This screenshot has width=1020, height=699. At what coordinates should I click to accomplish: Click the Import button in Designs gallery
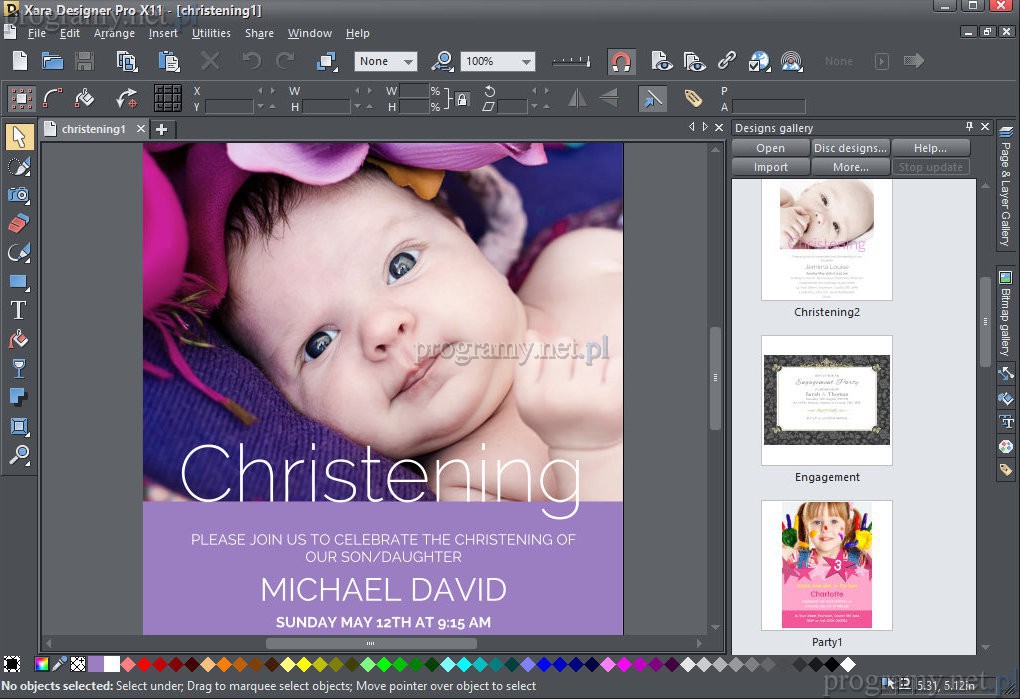(770, 167)
